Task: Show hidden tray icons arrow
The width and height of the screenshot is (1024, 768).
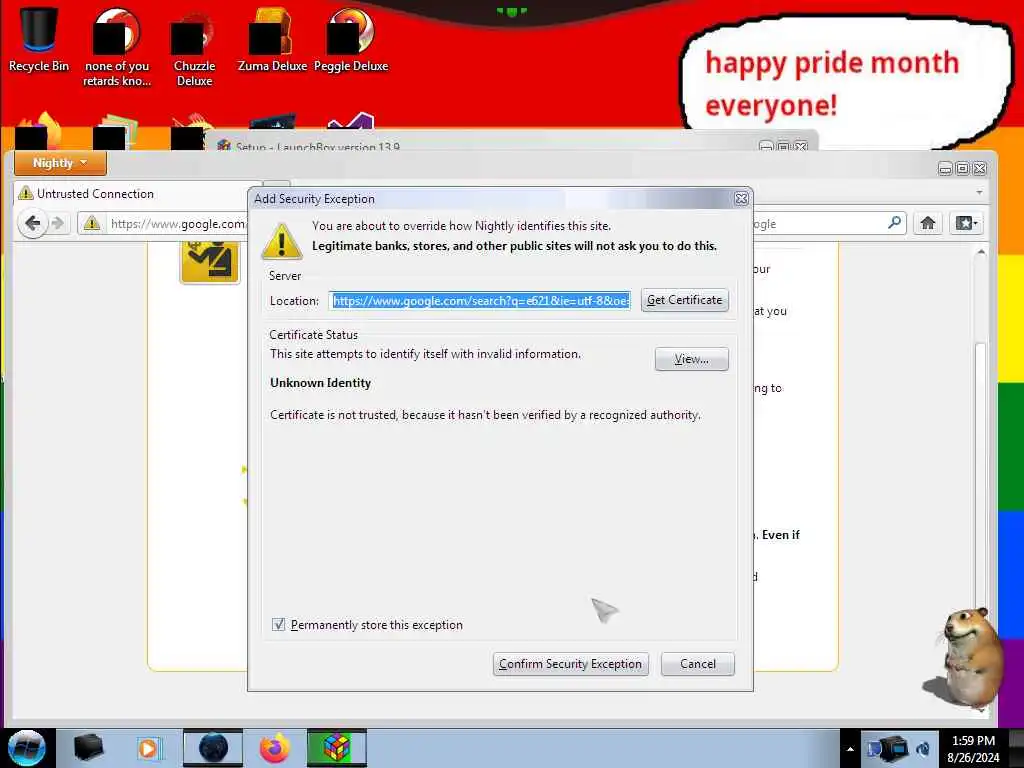Action: pos(850,749)
